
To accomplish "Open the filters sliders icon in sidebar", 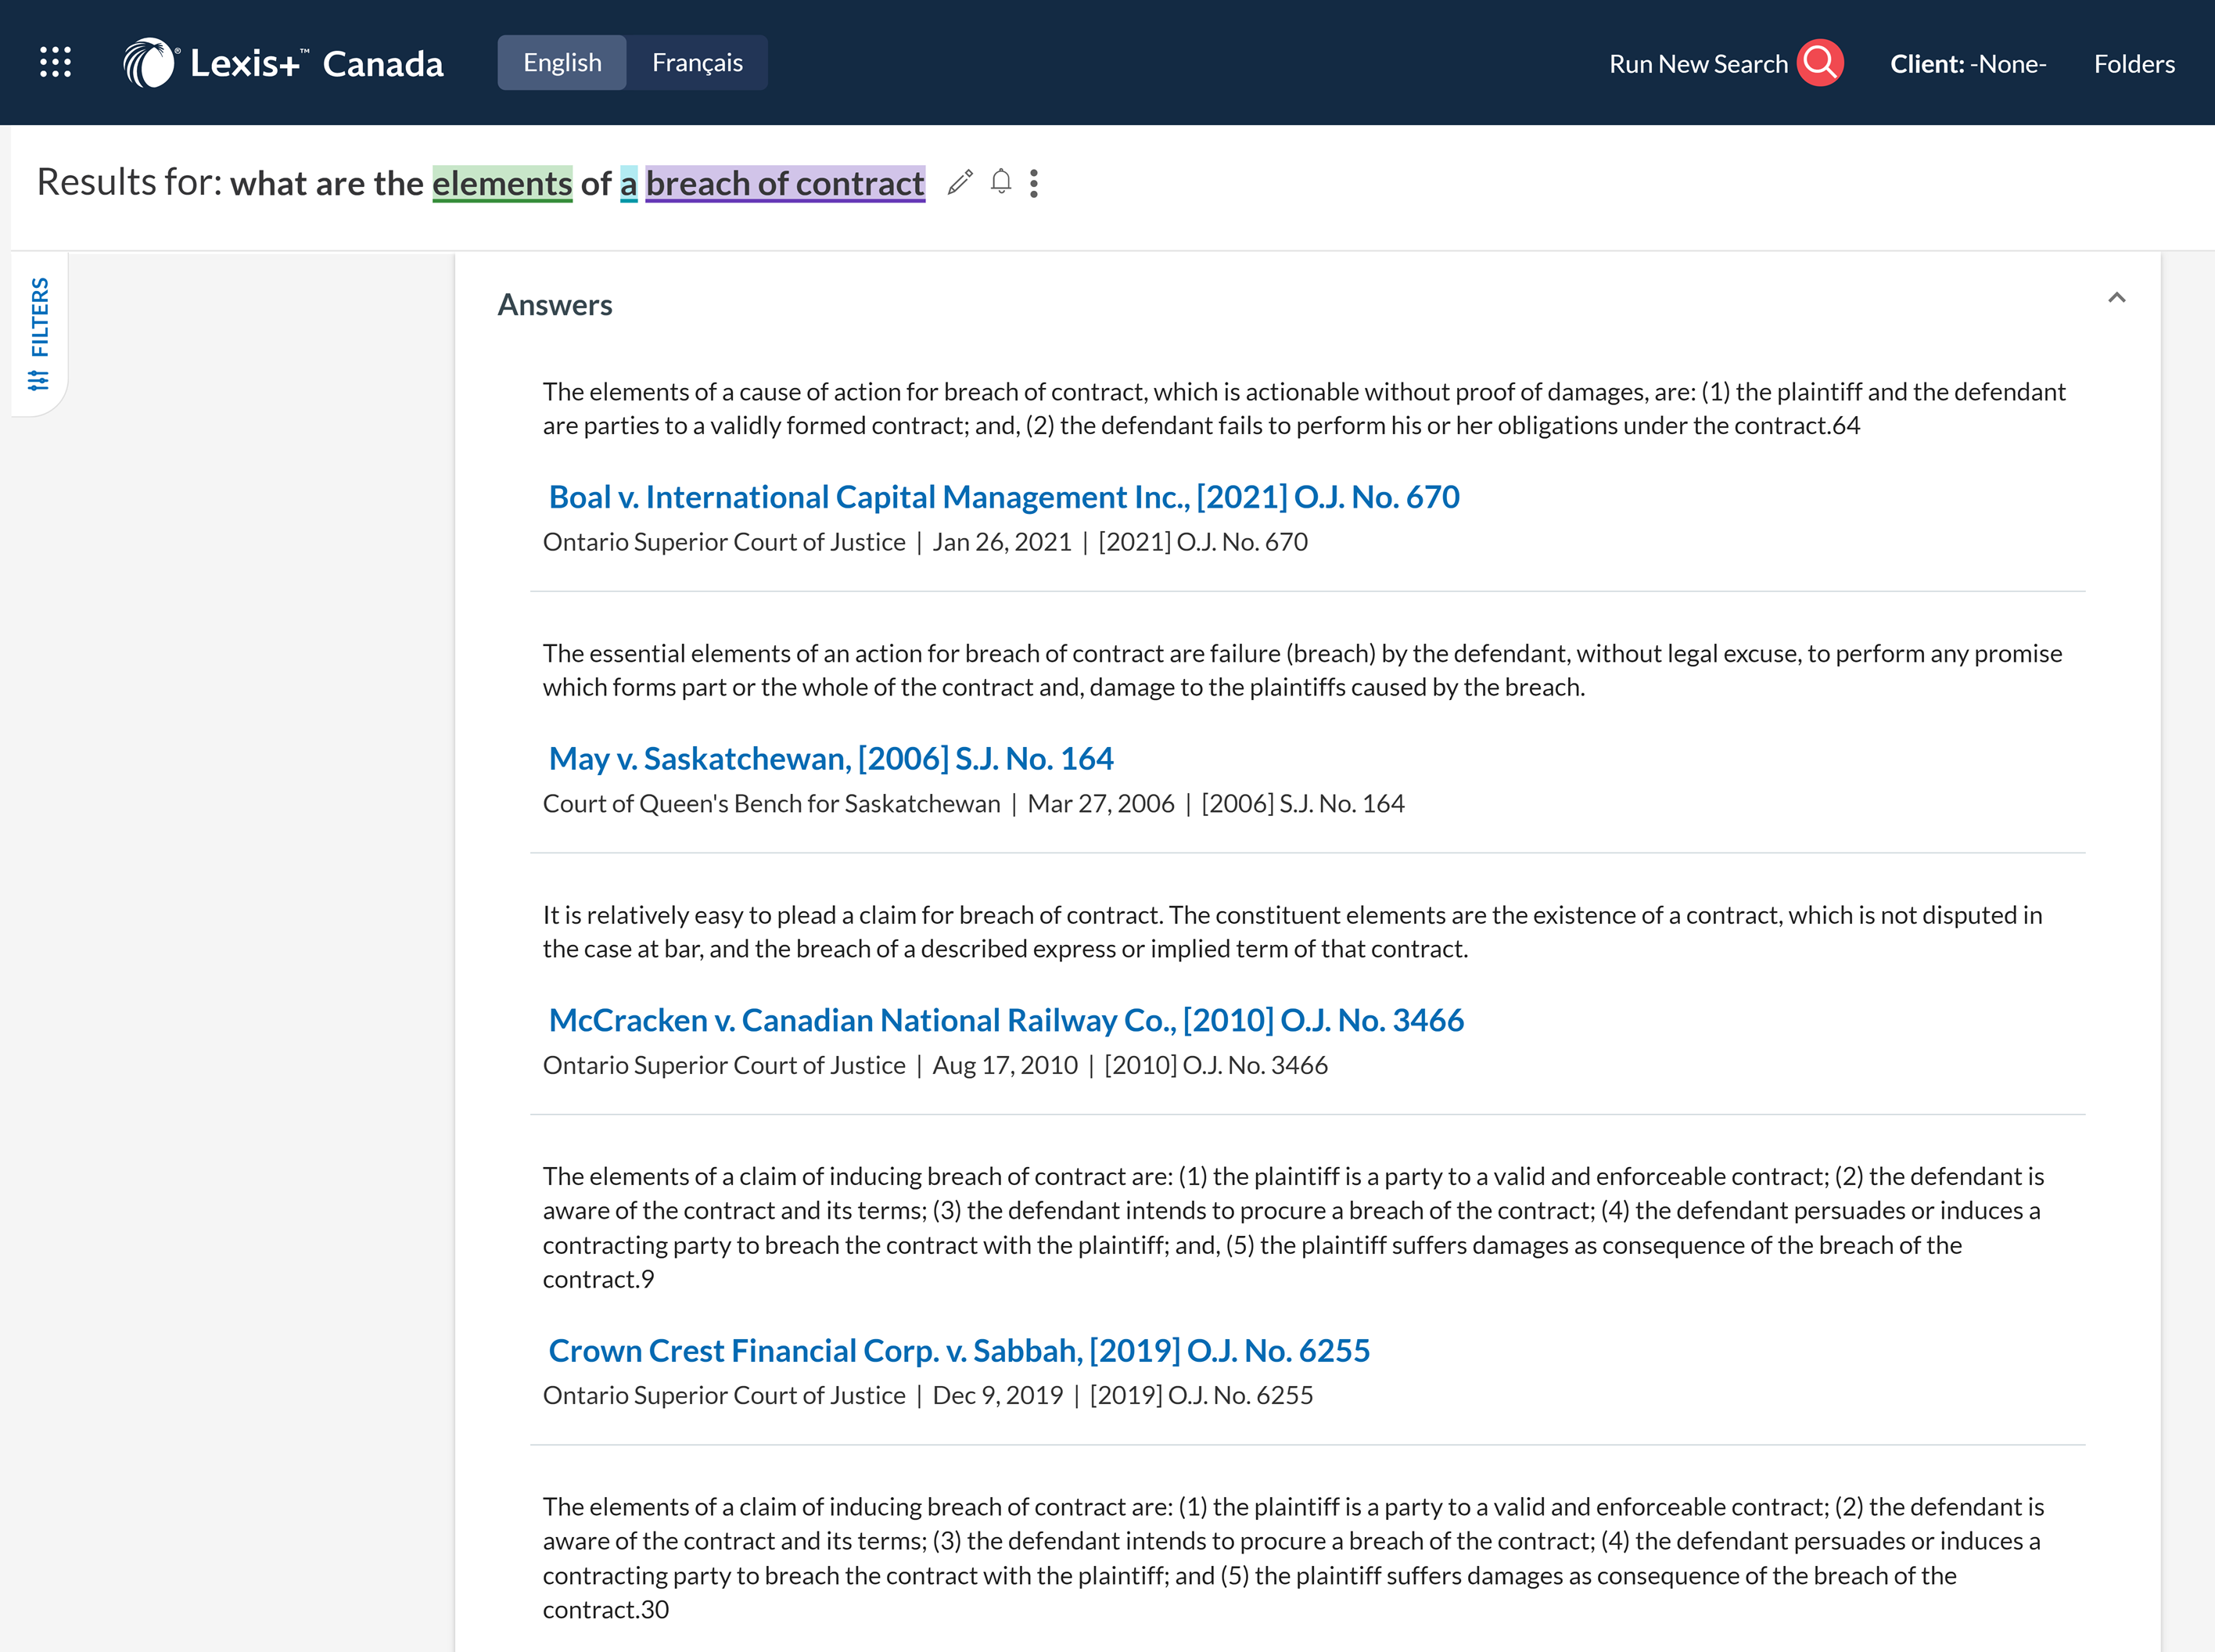I will [x=39, y=380].
